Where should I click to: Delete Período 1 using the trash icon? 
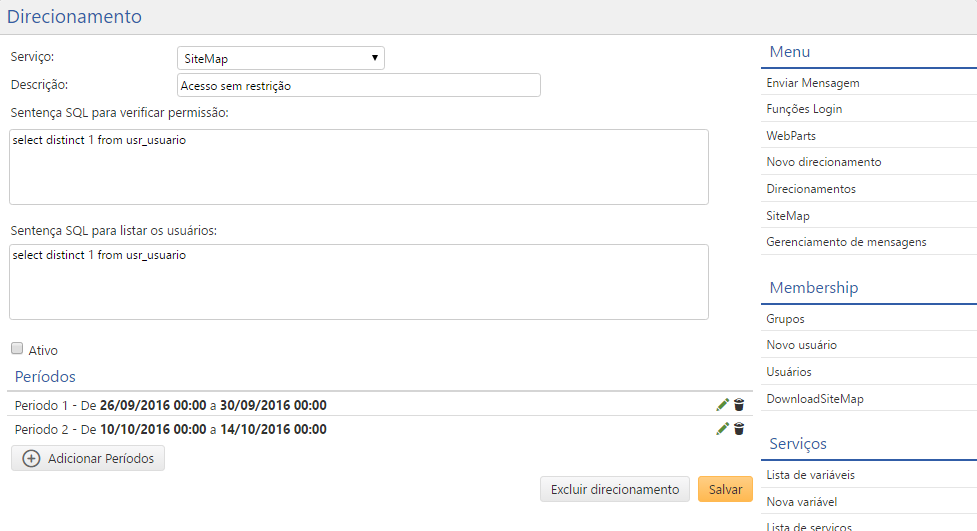(x=739, y=405)
